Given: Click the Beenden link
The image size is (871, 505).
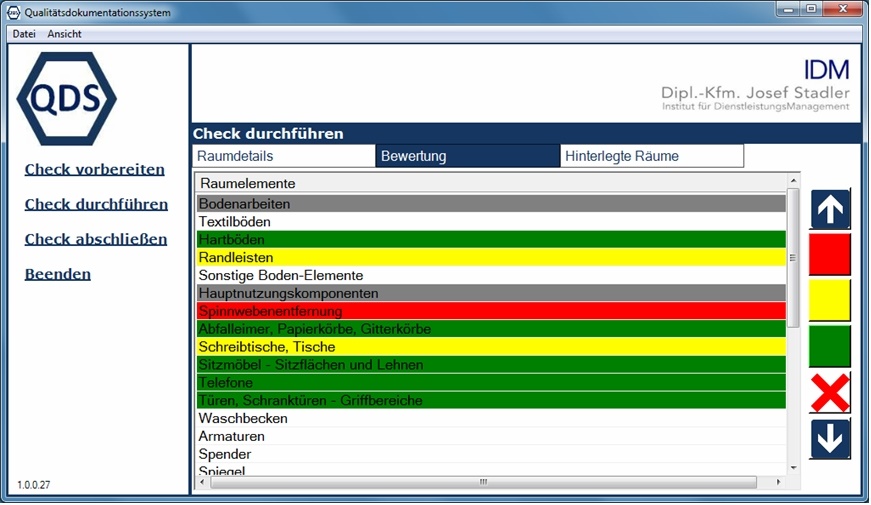Looking at the screenshot, I should [x=58, y=274].
